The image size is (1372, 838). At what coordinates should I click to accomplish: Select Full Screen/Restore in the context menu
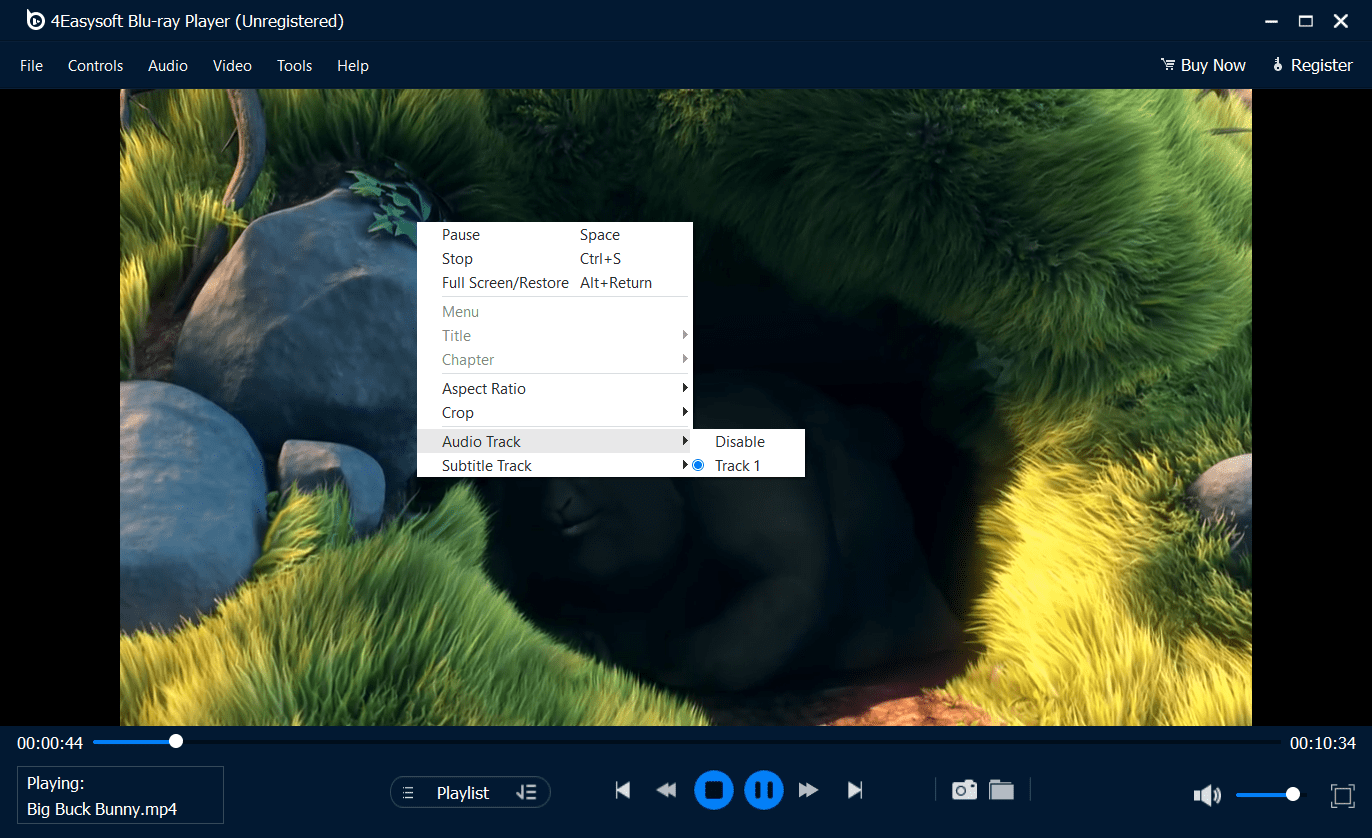pos(555,283)
